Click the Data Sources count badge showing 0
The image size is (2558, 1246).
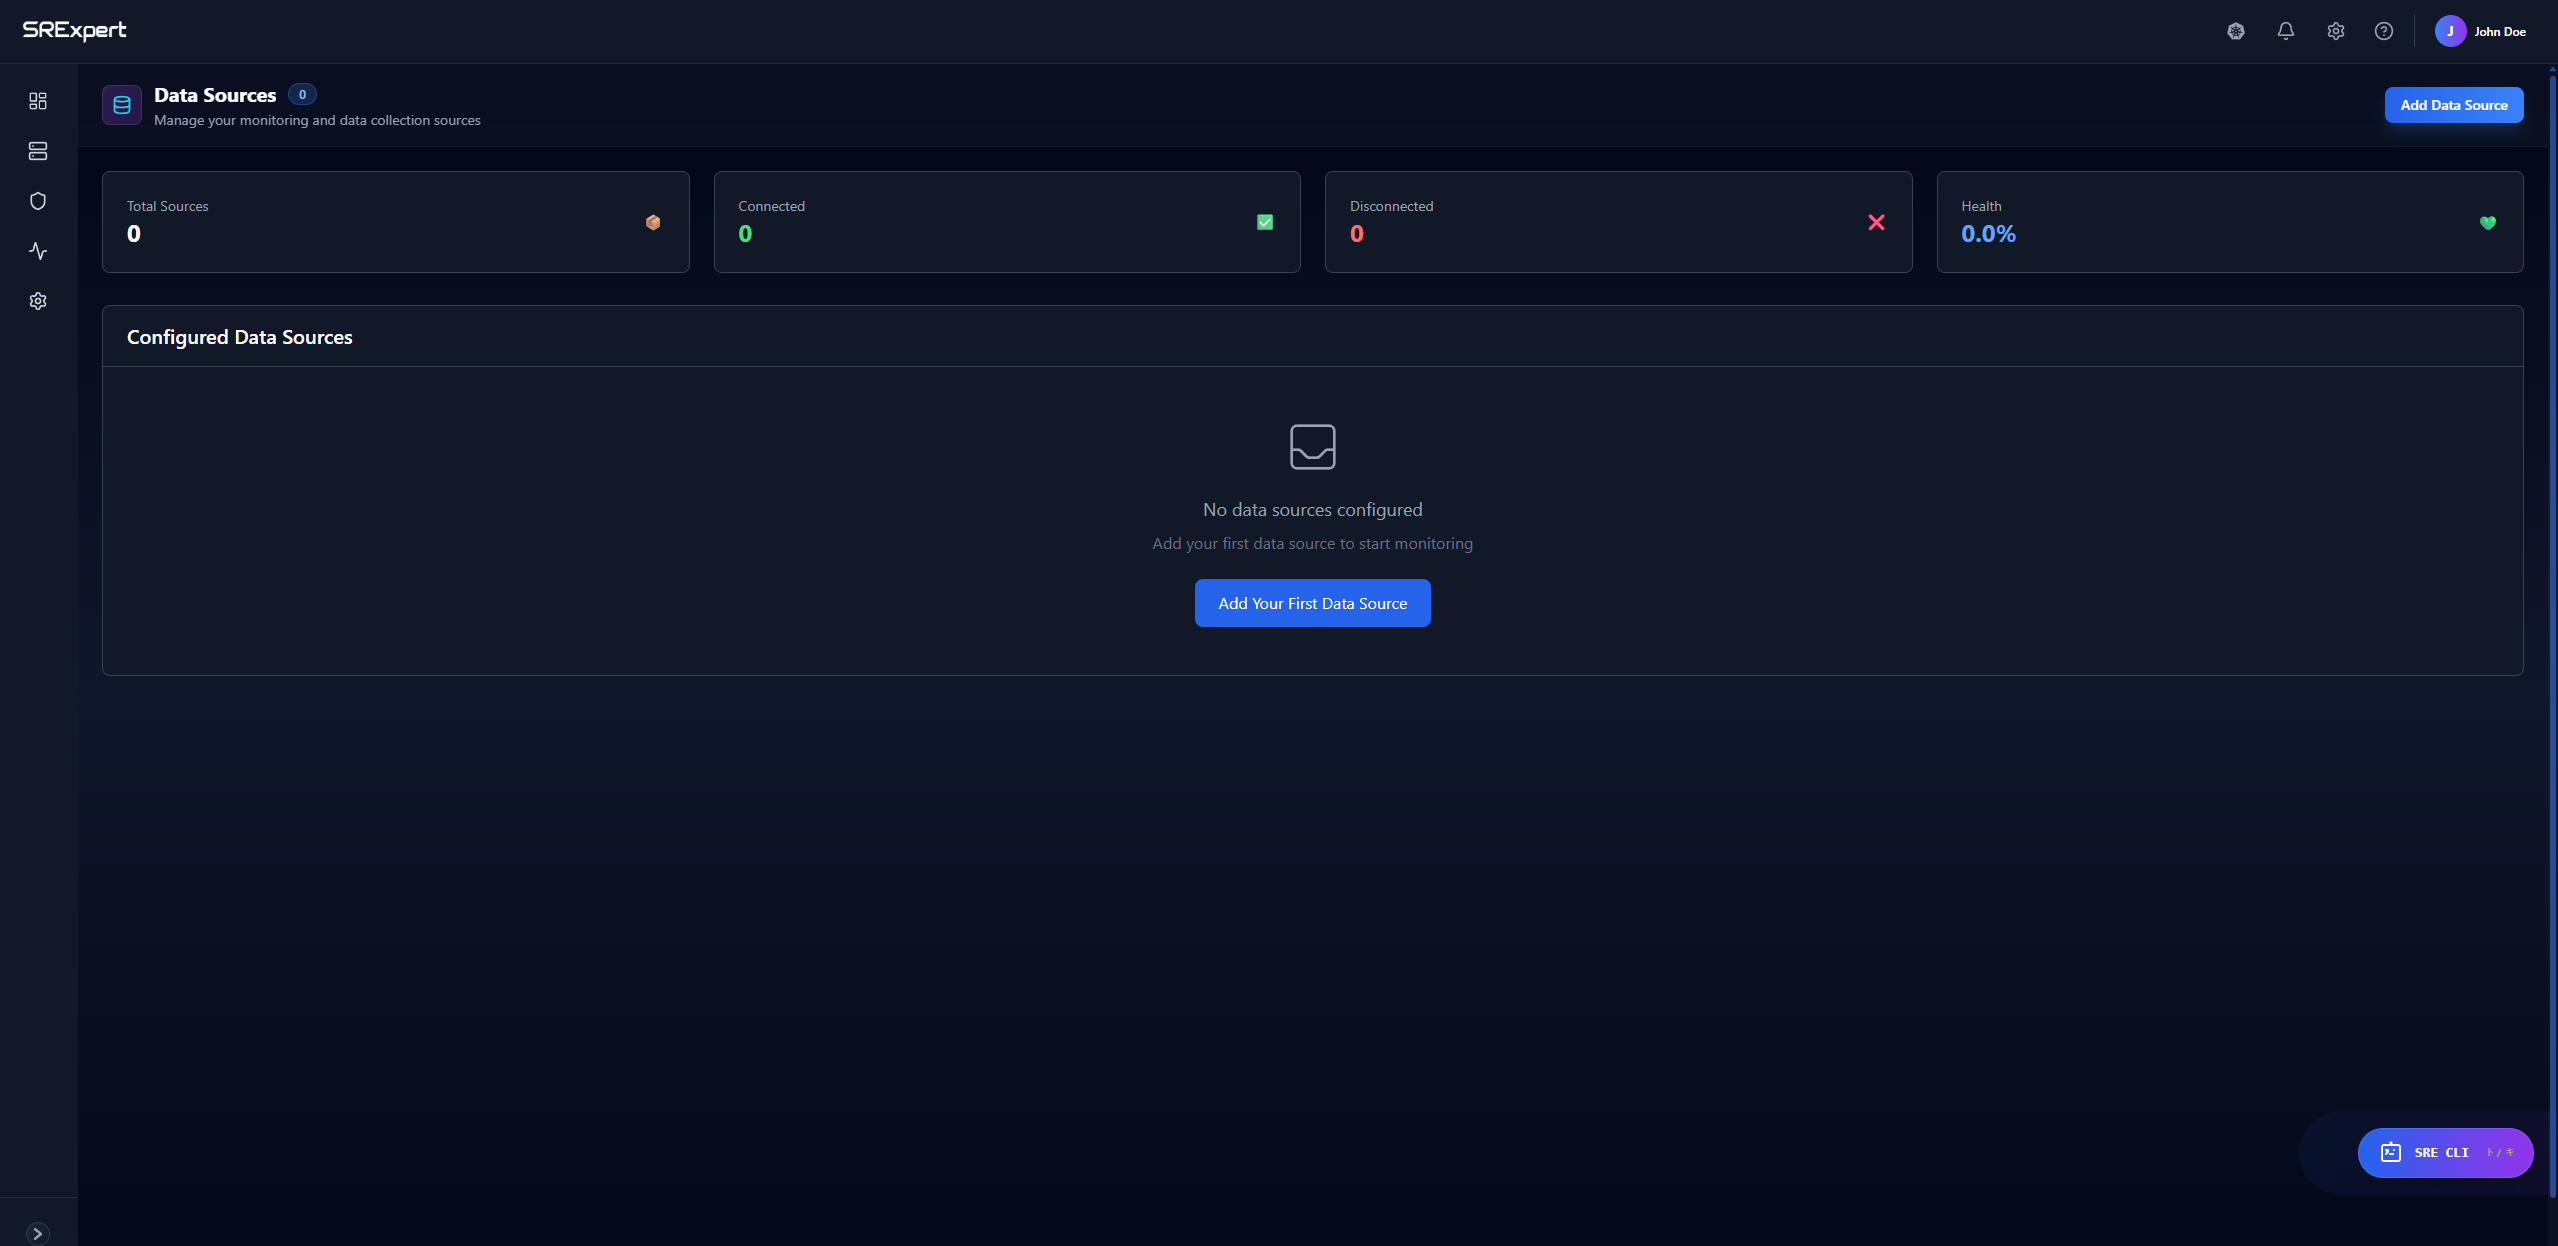[x=301, y=93]
